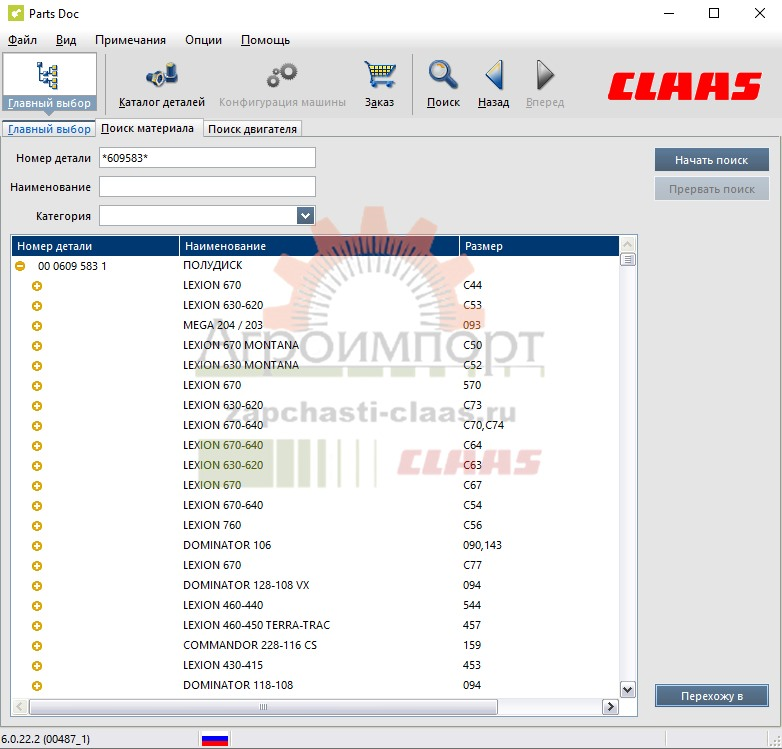Expand the LEXION 670 C77 row

coord(37,566)
